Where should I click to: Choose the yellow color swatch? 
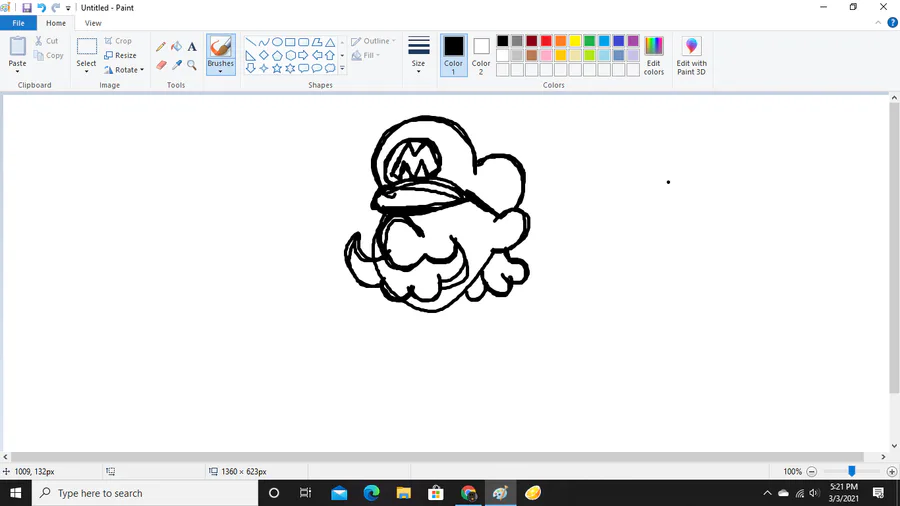click(575, 41)
